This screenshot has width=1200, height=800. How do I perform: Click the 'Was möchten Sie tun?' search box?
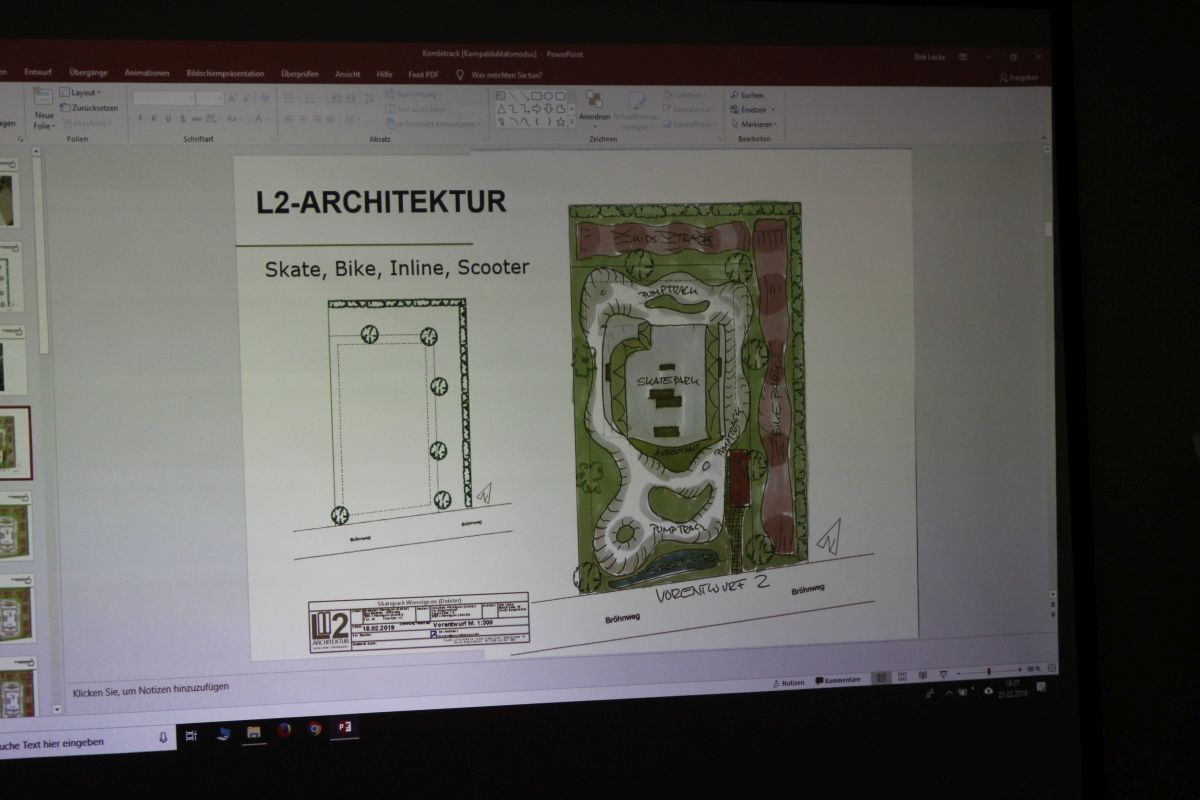click(506, 75)
